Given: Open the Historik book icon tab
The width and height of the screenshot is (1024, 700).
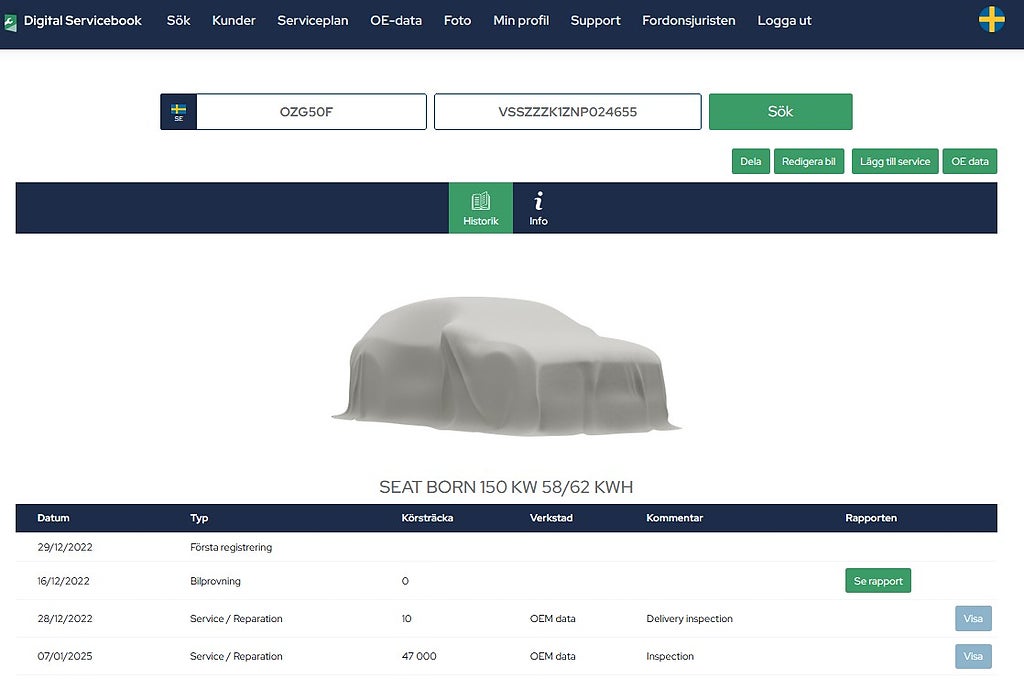Looking at the screenshot, I should (x=480, y=208).
